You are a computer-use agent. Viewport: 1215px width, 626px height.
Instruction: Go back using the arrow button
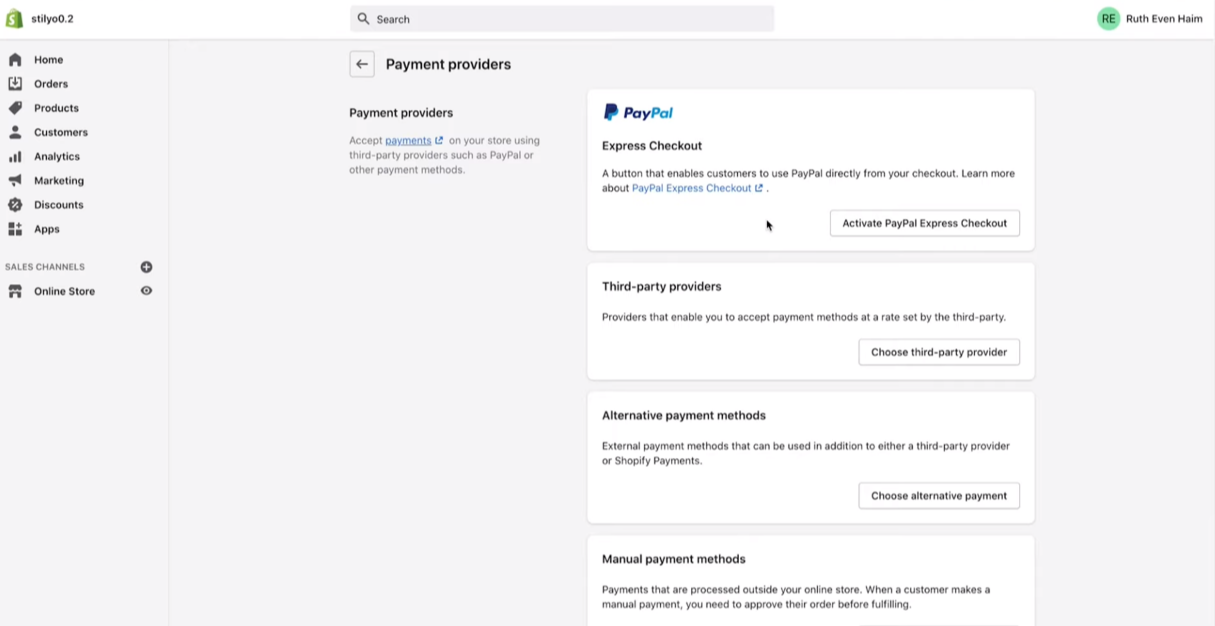362,64
